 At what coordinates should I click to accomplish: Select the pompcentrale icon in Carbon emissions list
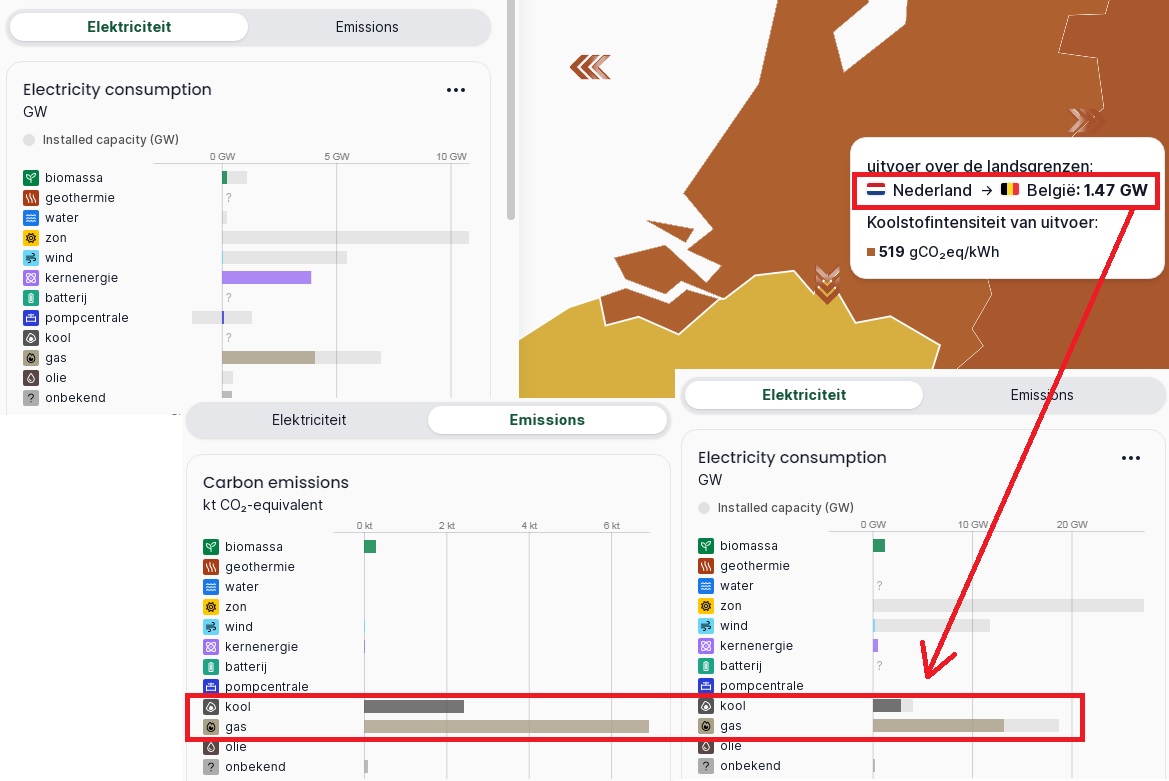pos(211,687)
